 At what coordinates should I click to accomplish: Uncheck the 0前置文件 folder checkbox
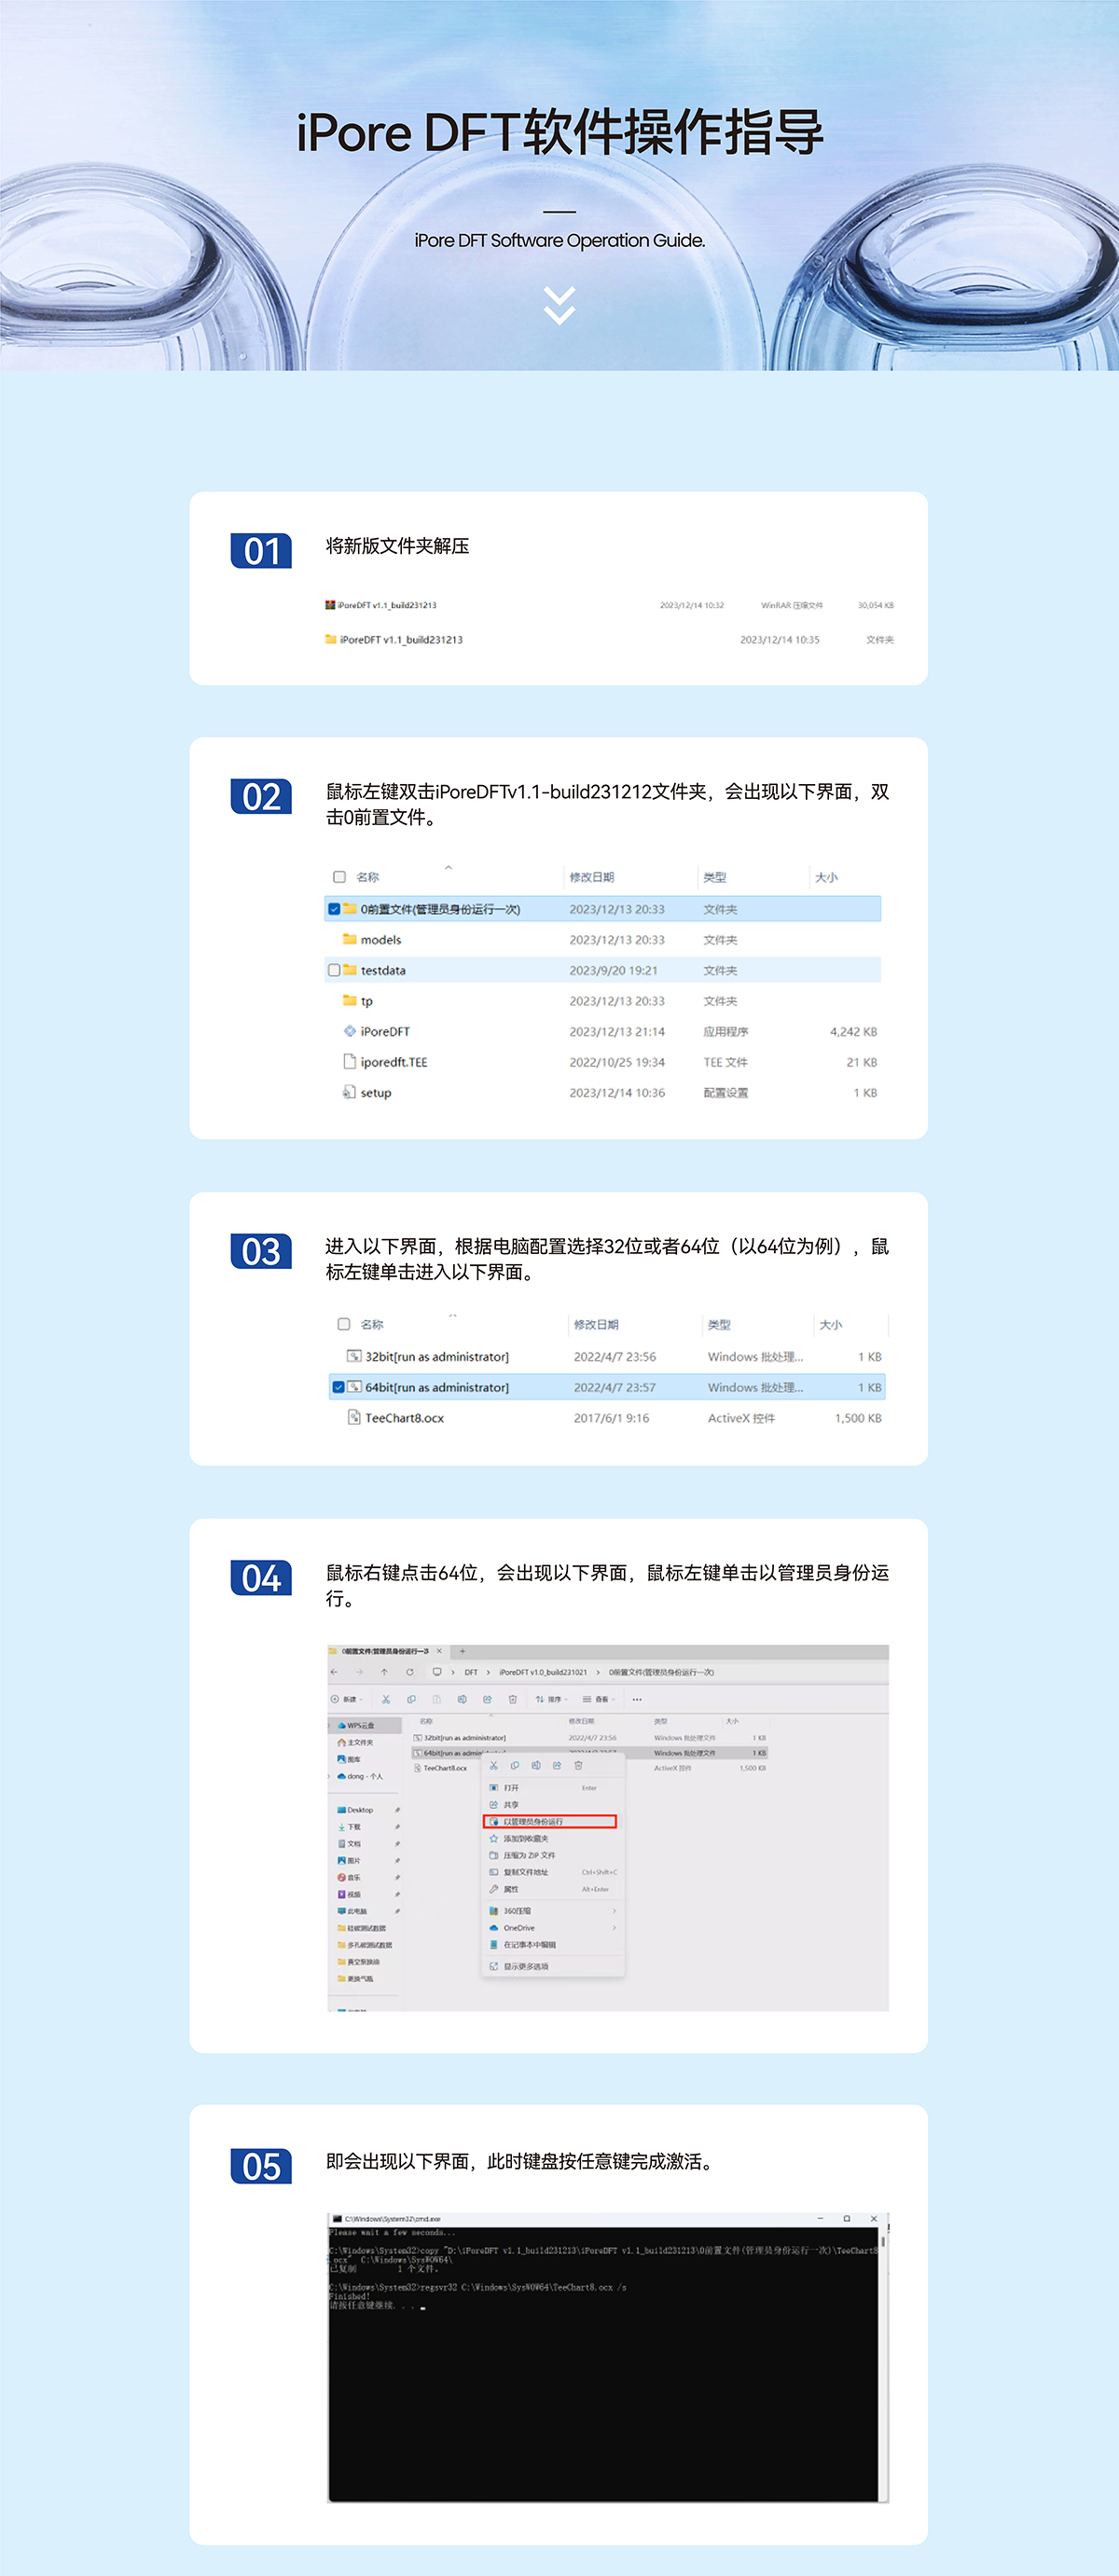[334, 909]
